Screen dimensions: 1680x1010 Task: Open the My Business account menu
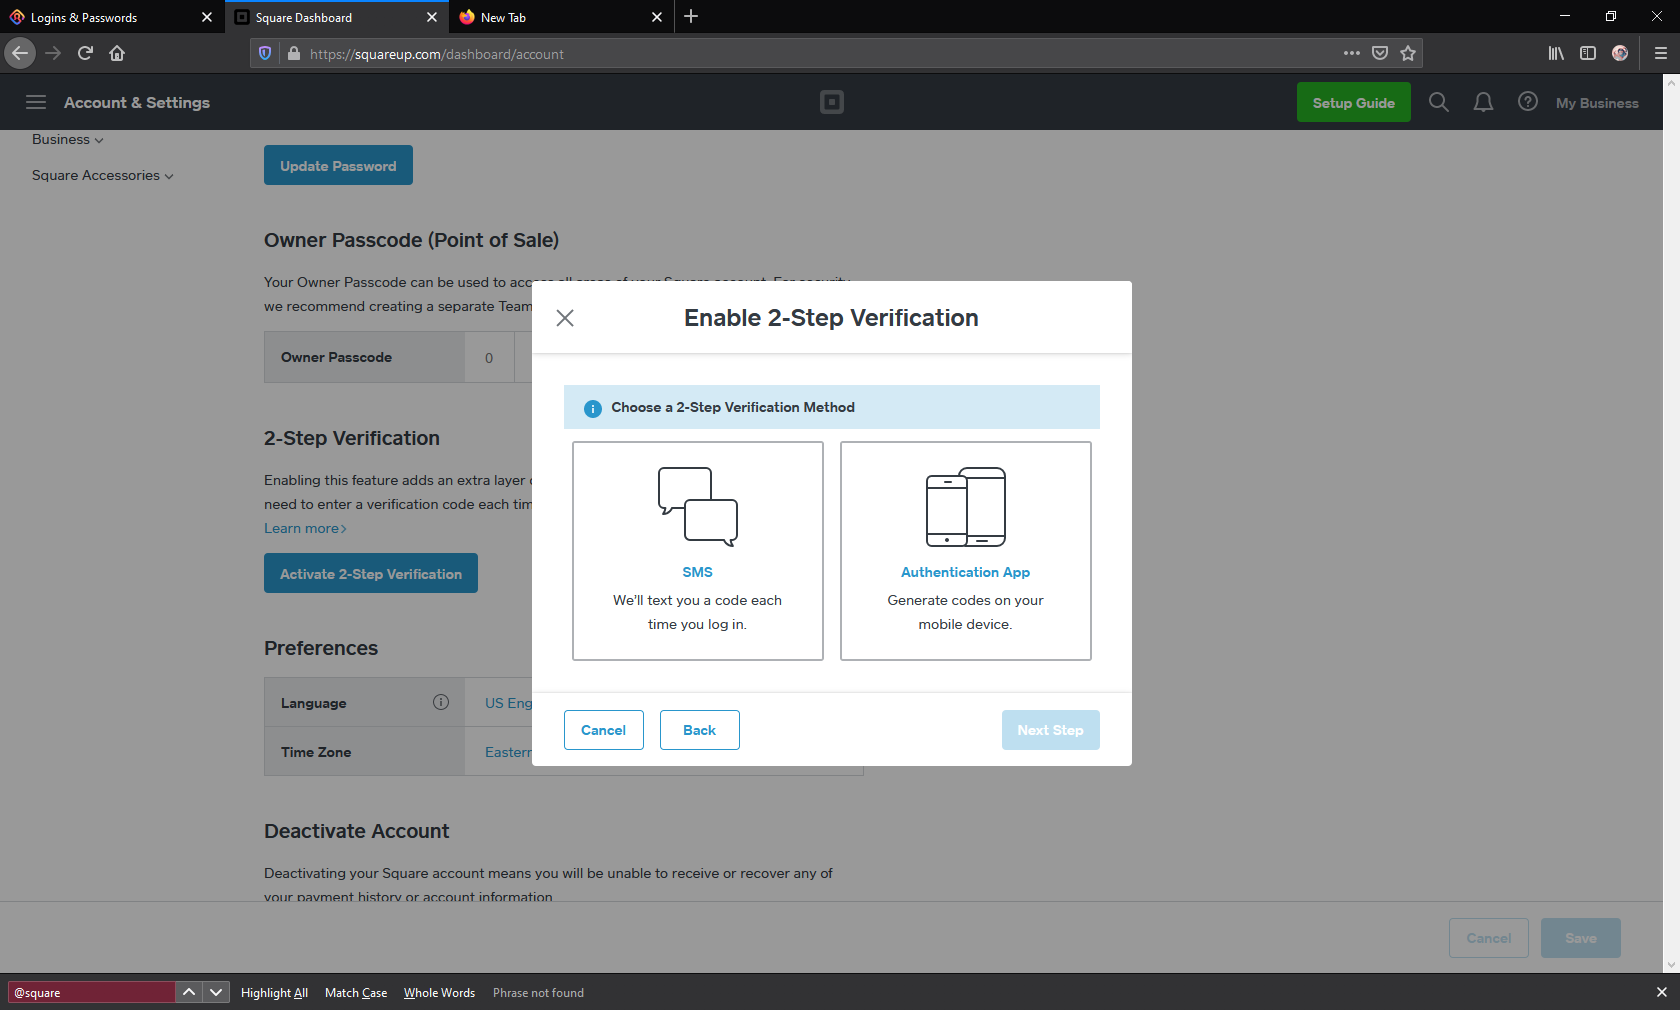click(x=1597, y=103)
